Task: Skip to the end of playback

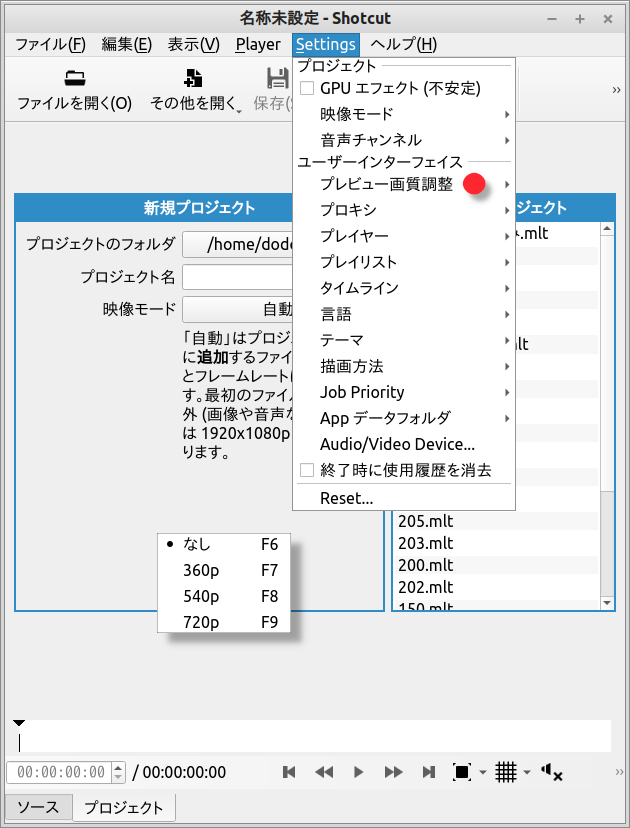Action: [429, 772]
